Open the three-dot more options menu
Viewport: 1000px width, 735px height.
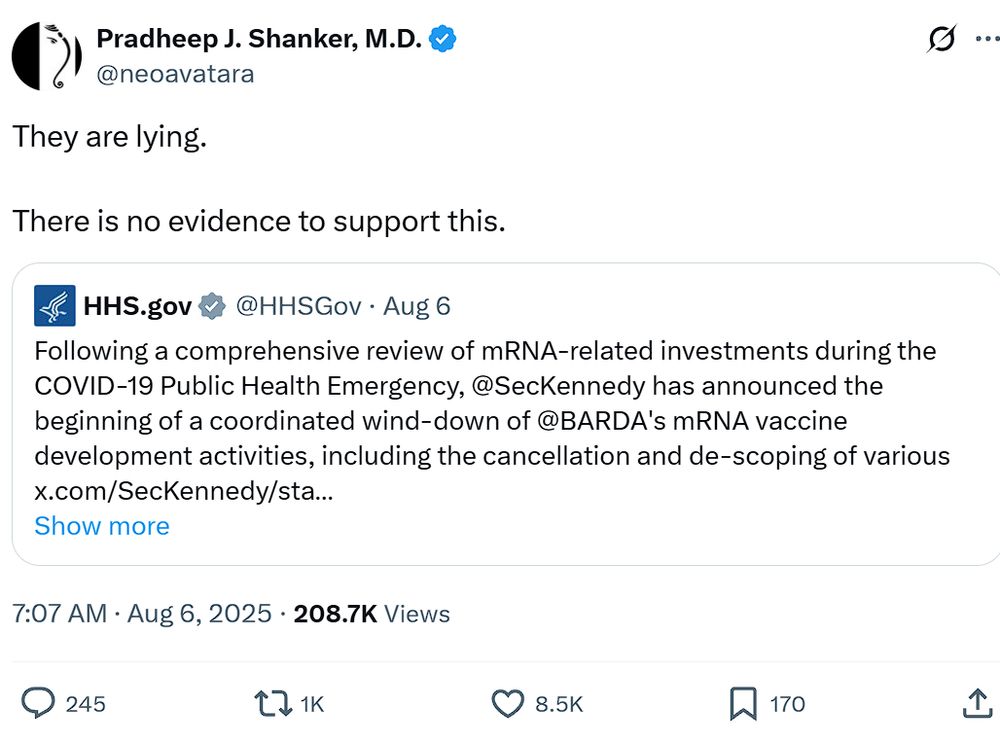click(986, 39)
